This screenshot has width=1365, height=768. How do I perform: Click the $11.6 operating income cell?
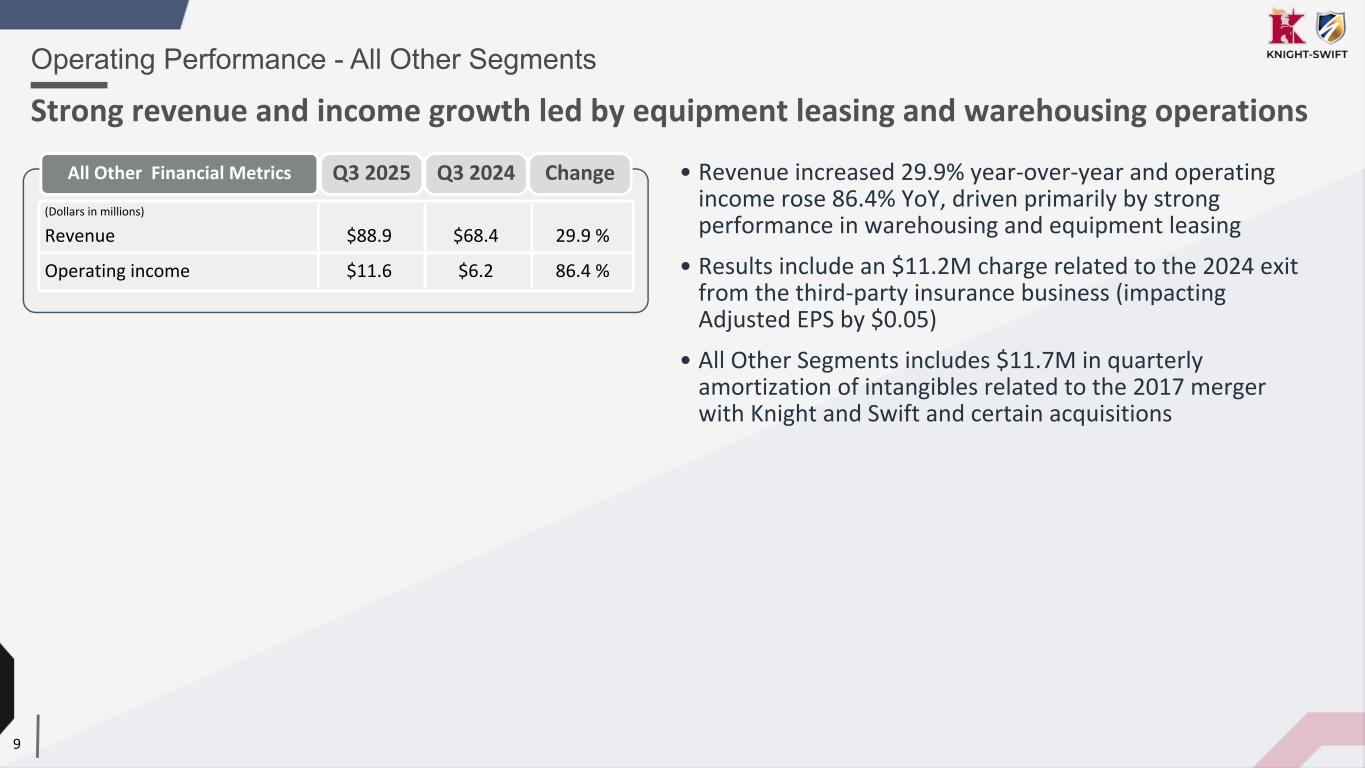tap(369, 271)
